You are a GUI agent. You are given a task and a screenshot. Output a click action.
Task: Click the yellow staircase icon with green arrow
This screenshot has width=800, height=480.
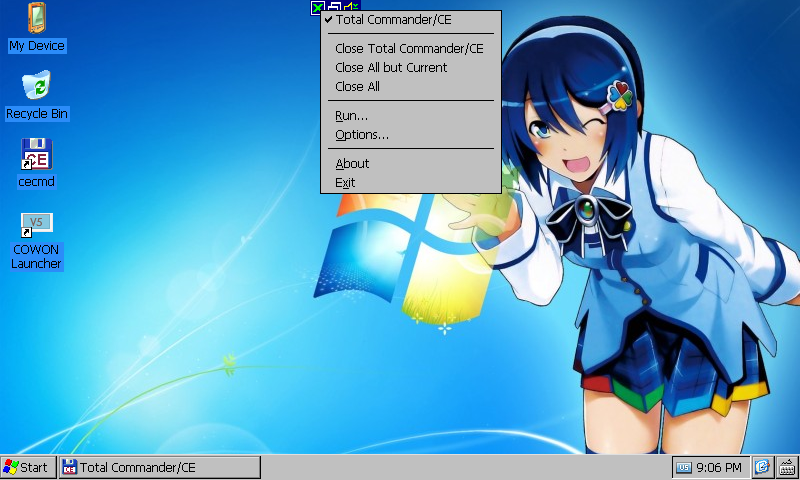coord(352,6)
